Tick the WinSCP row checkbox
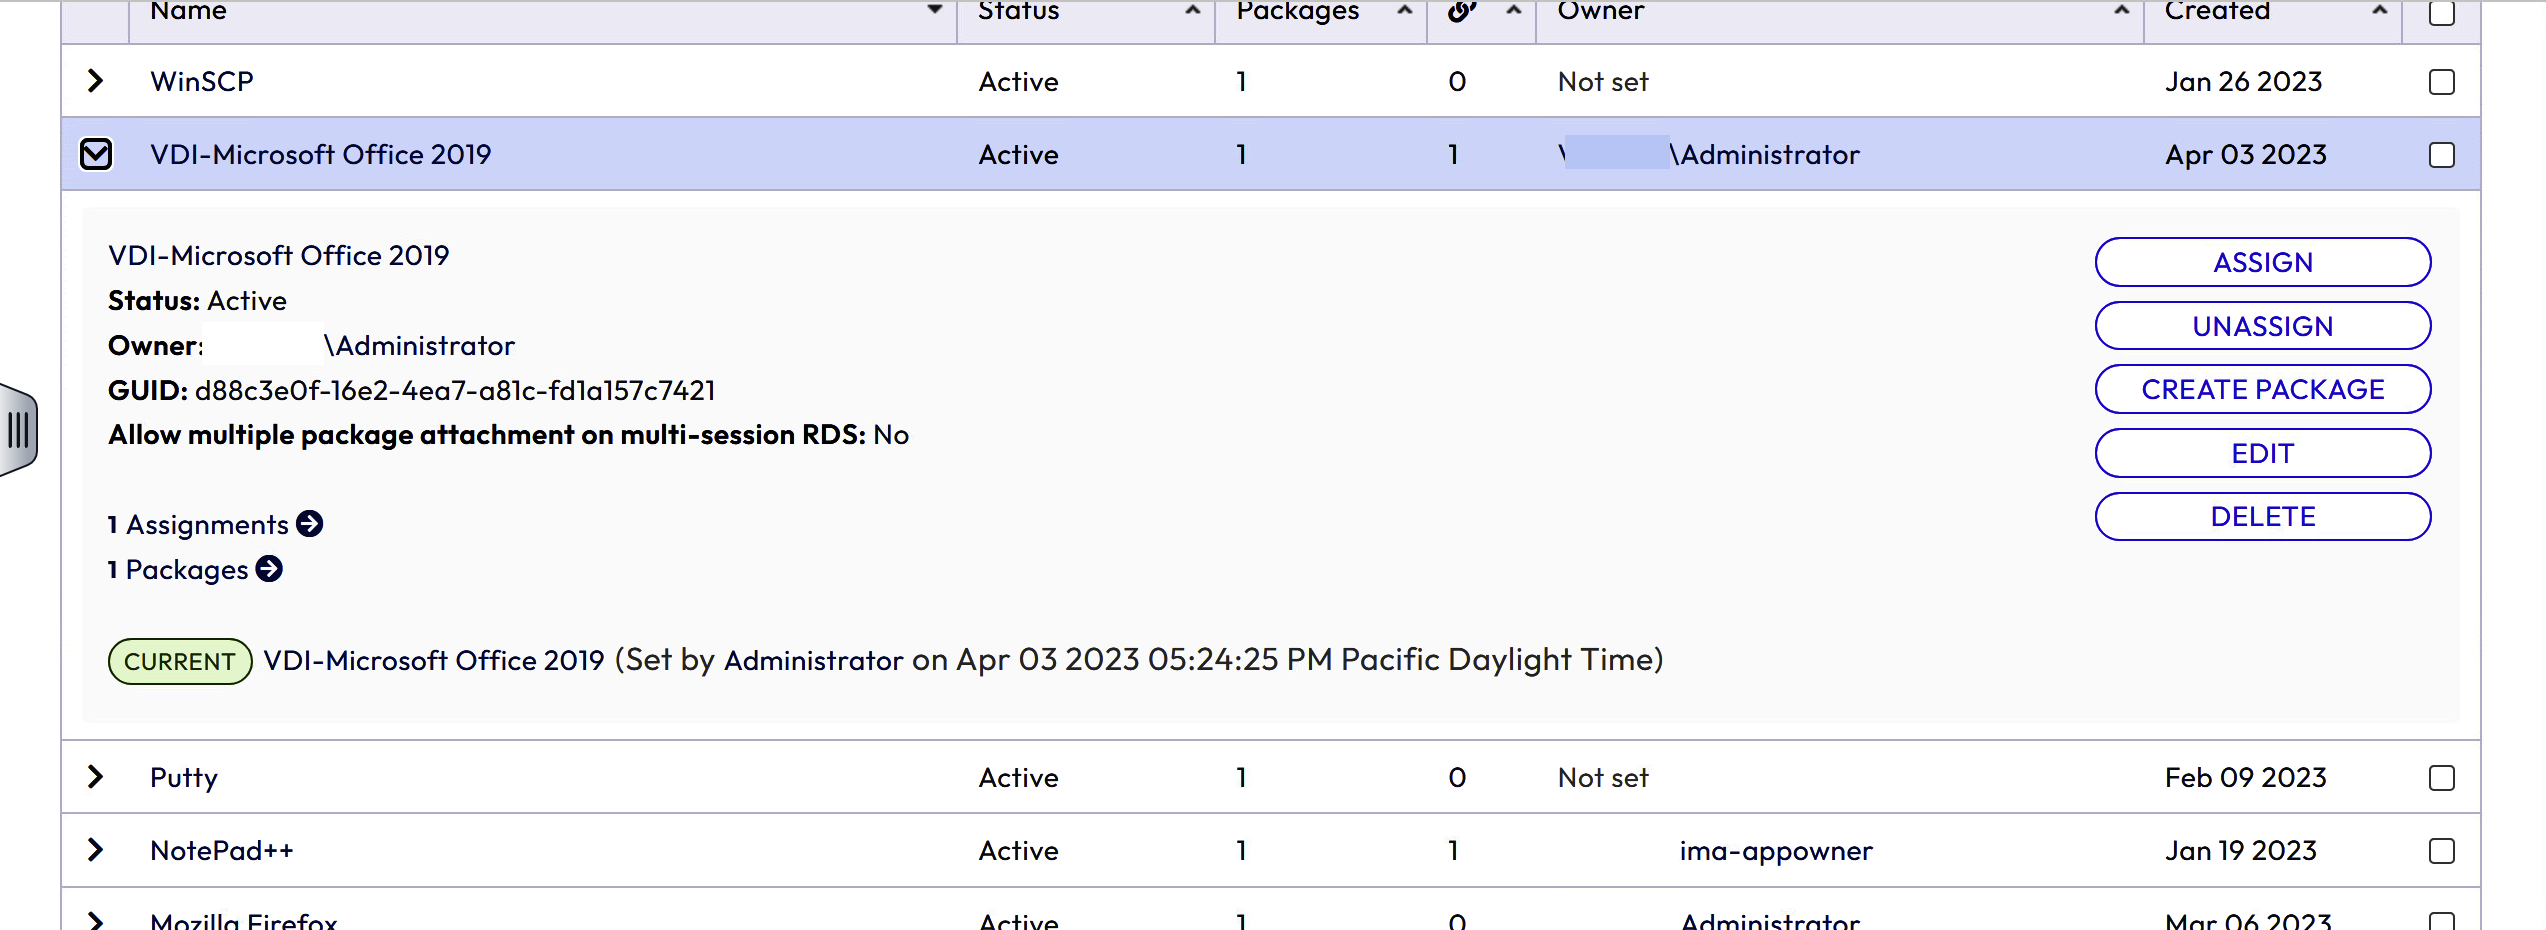2546x930 pixels. click(x=2441, y=82)
